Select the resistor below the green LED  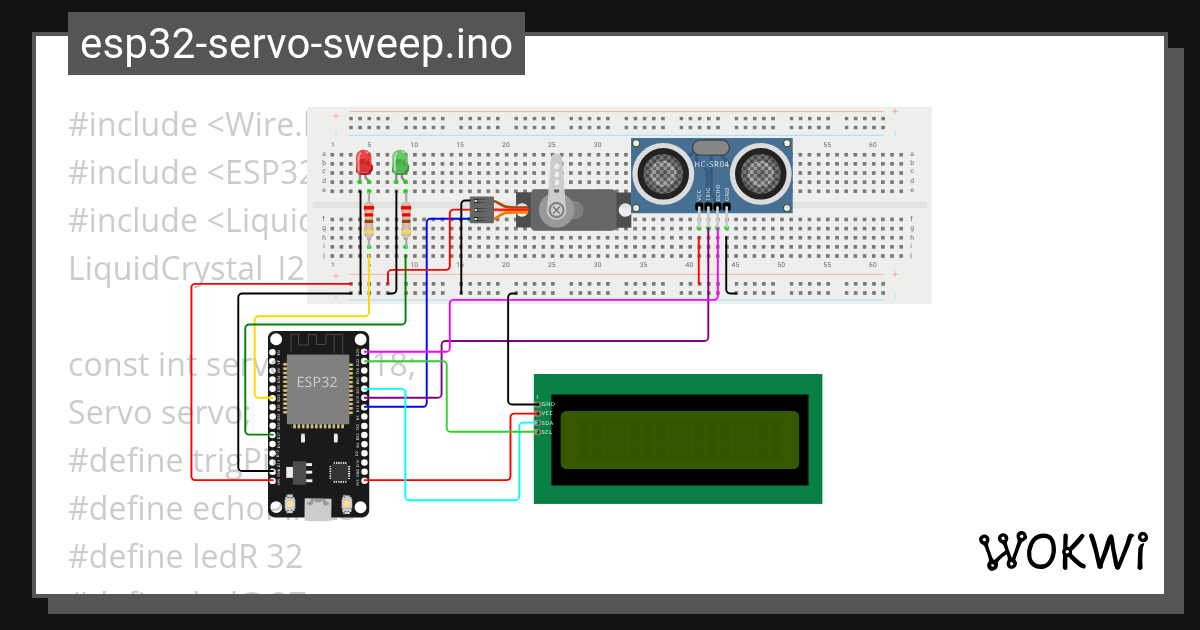[404, 222]
